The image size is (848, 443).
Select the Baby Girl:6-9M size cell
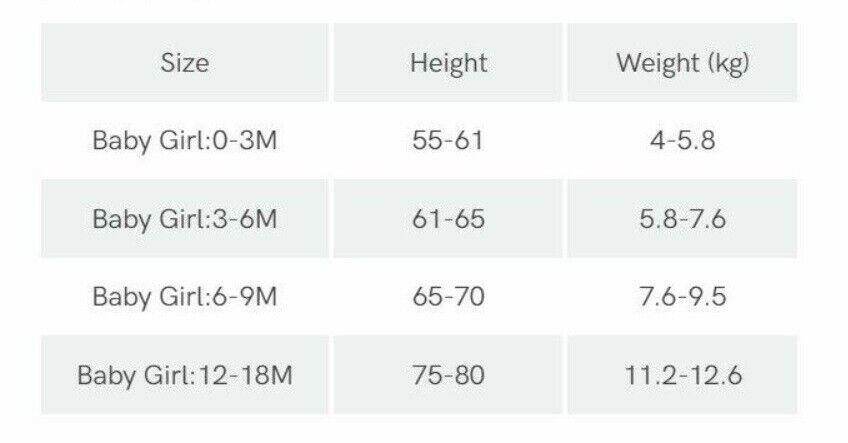coord(185,297)
